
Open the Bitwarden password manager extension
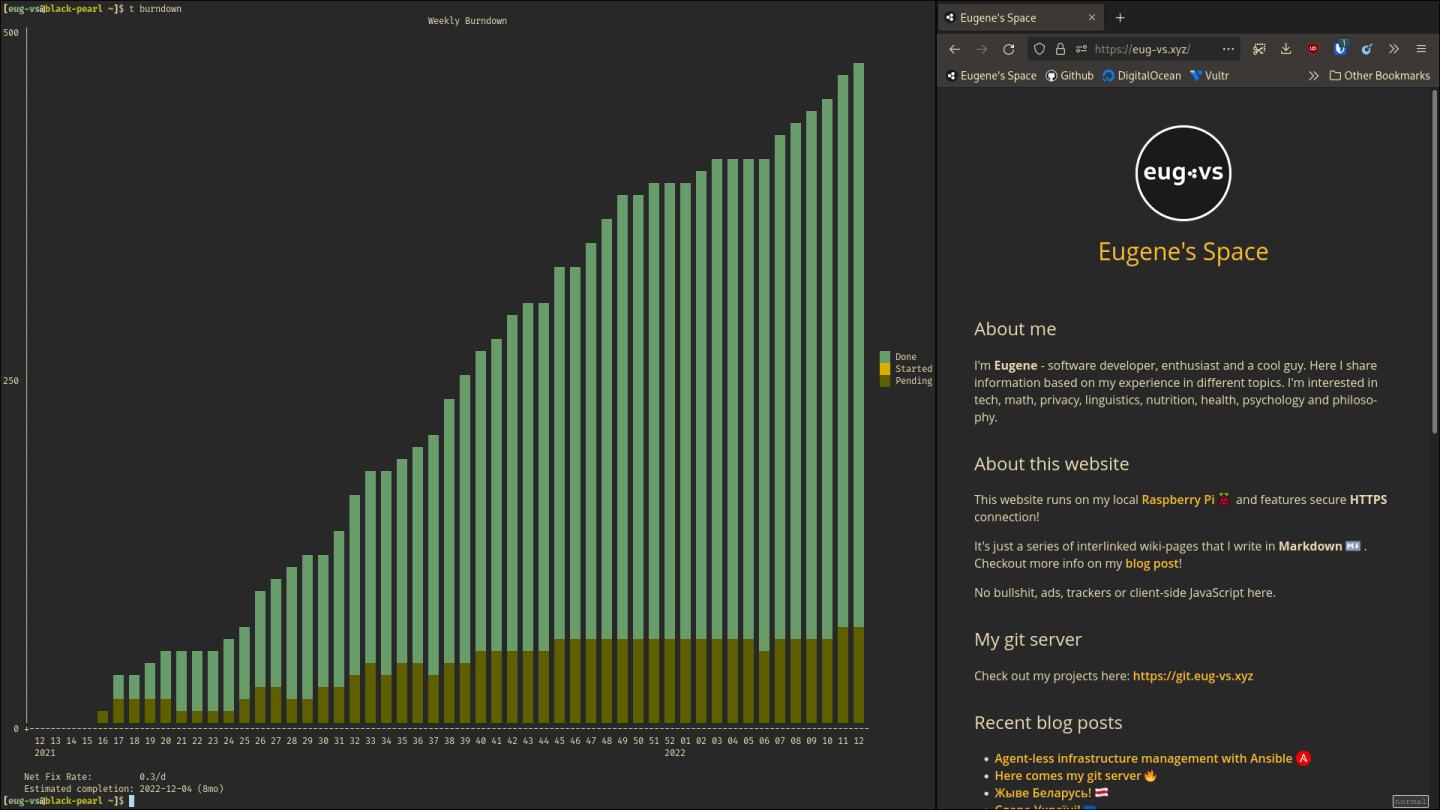(1340, 48)
